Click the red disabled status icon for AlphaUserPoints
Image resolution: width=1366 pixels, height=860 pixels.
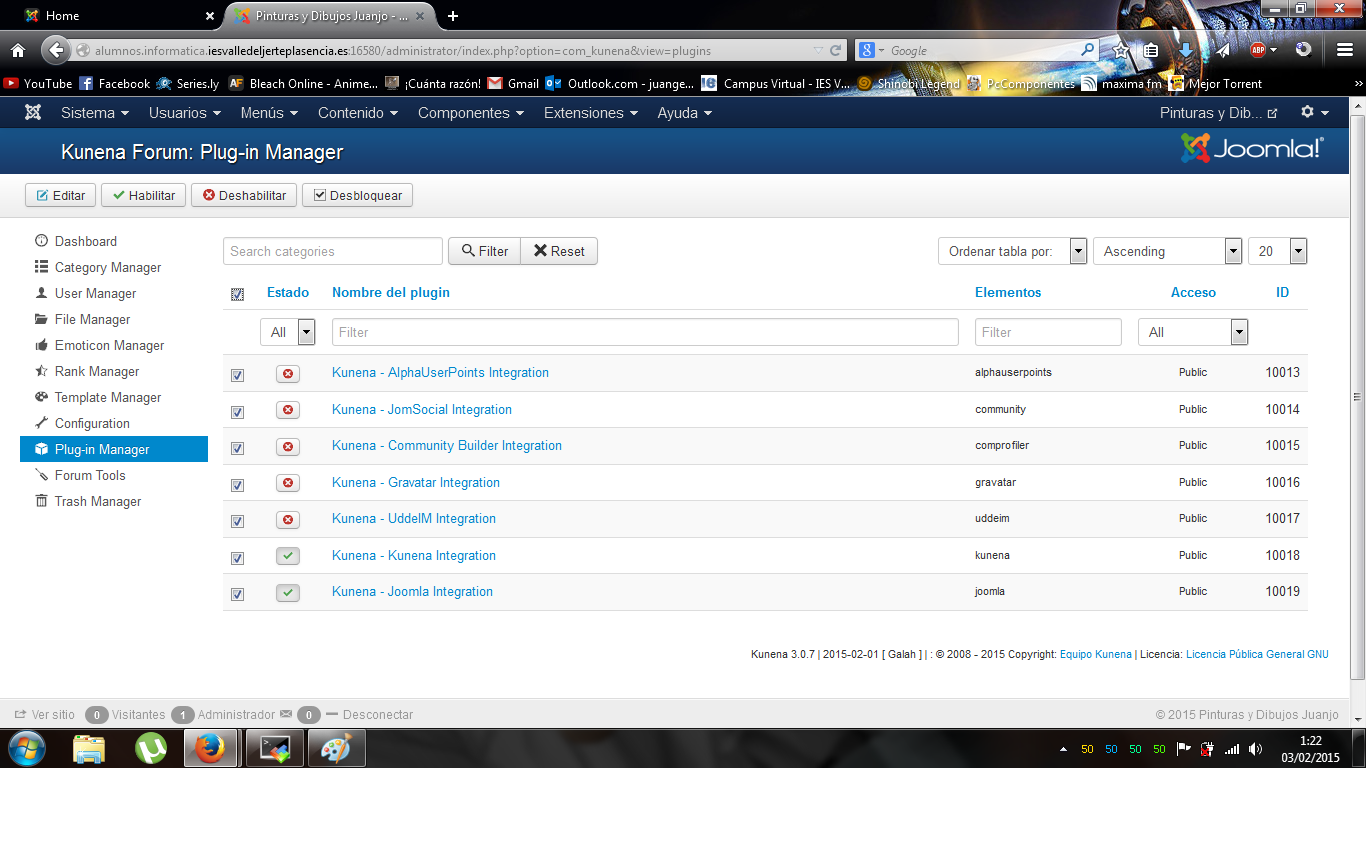[x=288, y=373]
